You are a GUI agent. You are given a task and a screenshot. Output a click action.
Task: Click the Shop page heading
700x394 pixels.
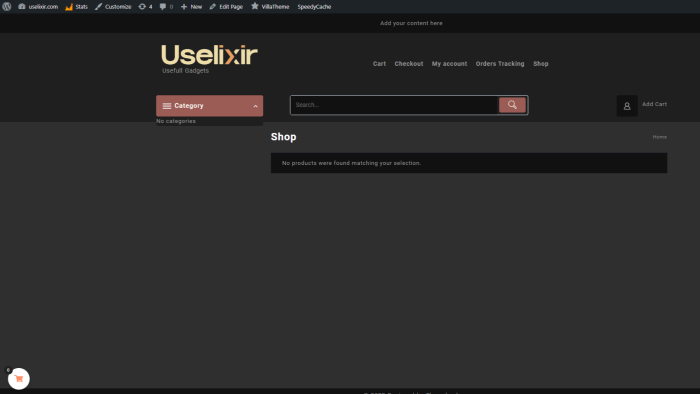pos(283,137)
